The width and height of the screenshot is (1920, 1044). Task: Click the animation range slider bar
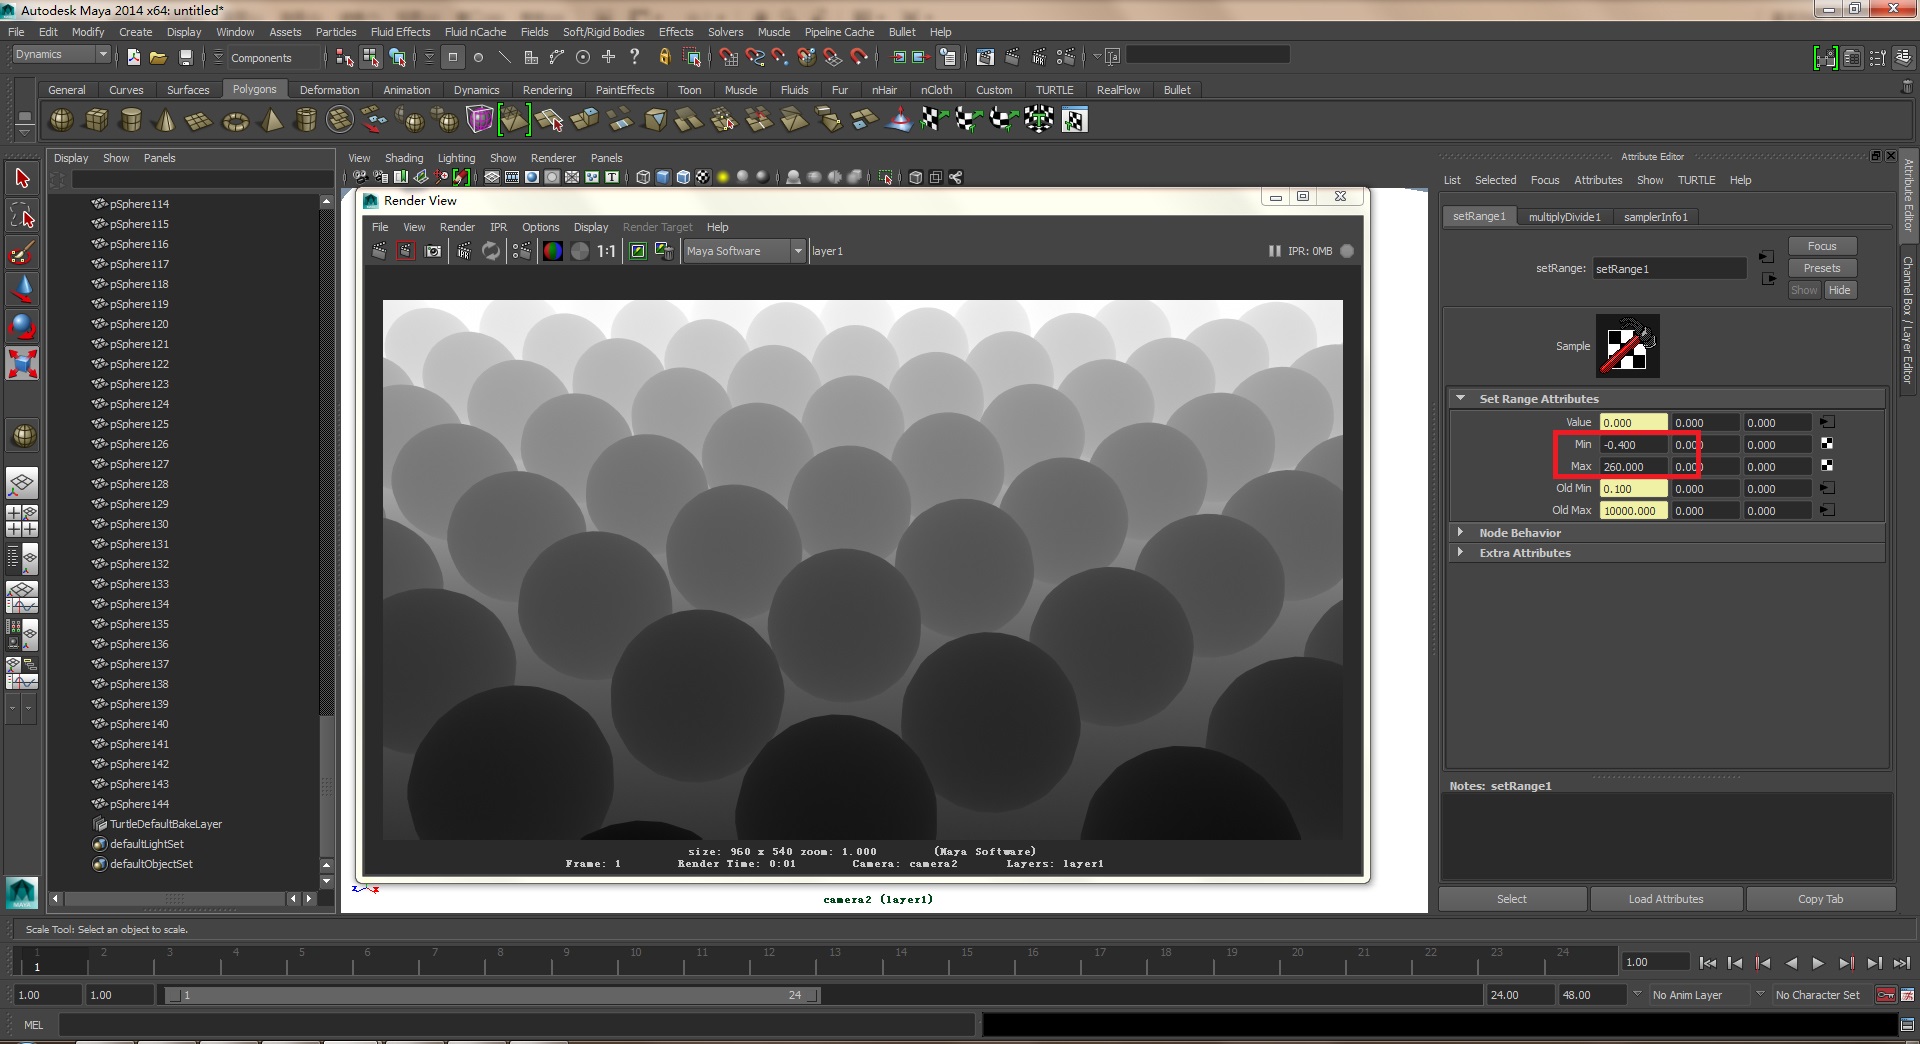tap(490, 995)
